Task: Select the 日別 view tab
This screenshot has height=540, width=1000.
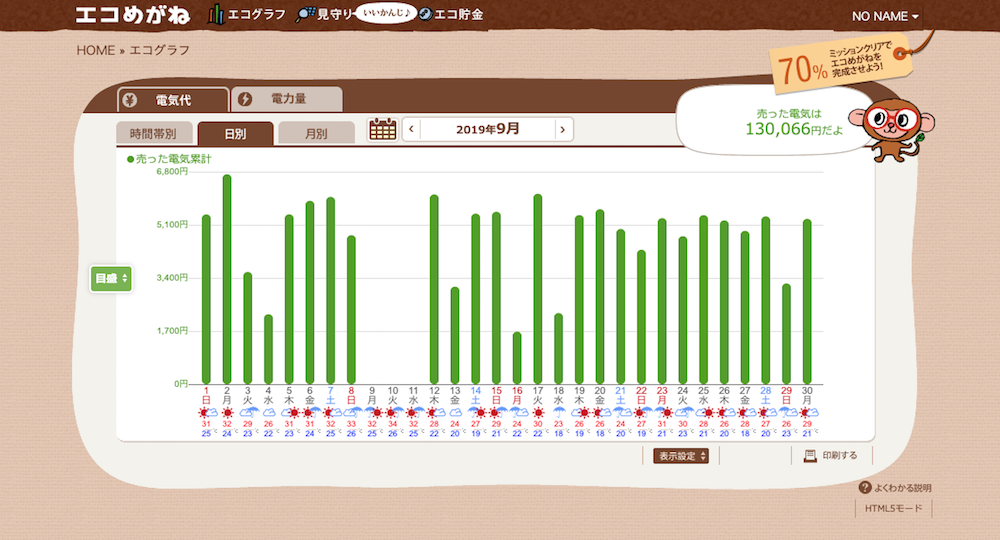Action: 235,133
